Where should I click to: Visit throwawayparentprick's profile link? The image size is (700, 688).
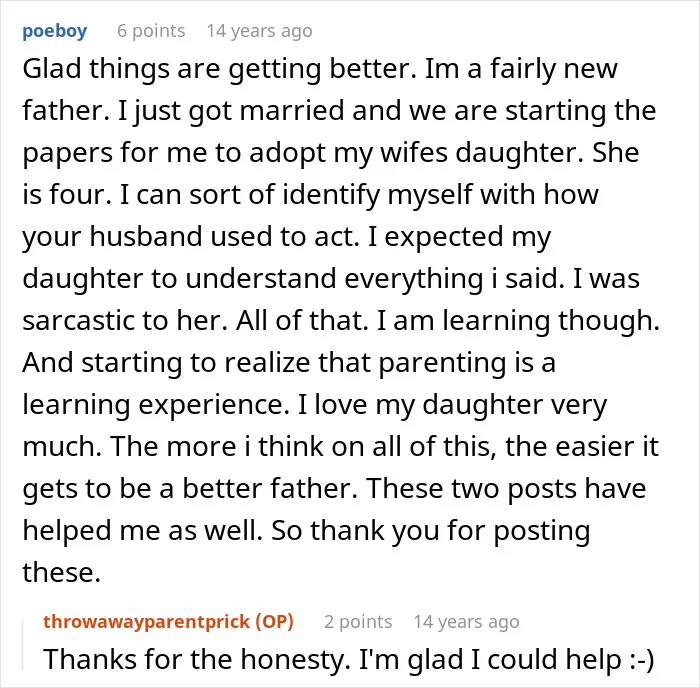[x=146, y=621]
